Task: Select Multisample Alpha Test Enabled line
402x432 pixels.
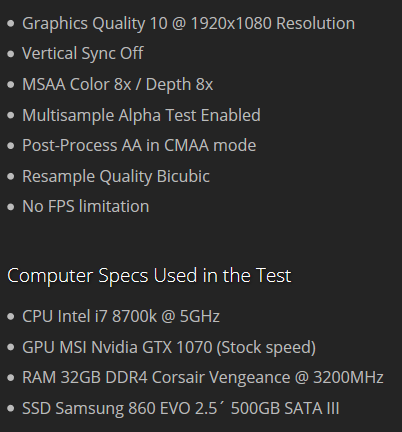Action: coord(141,116)
